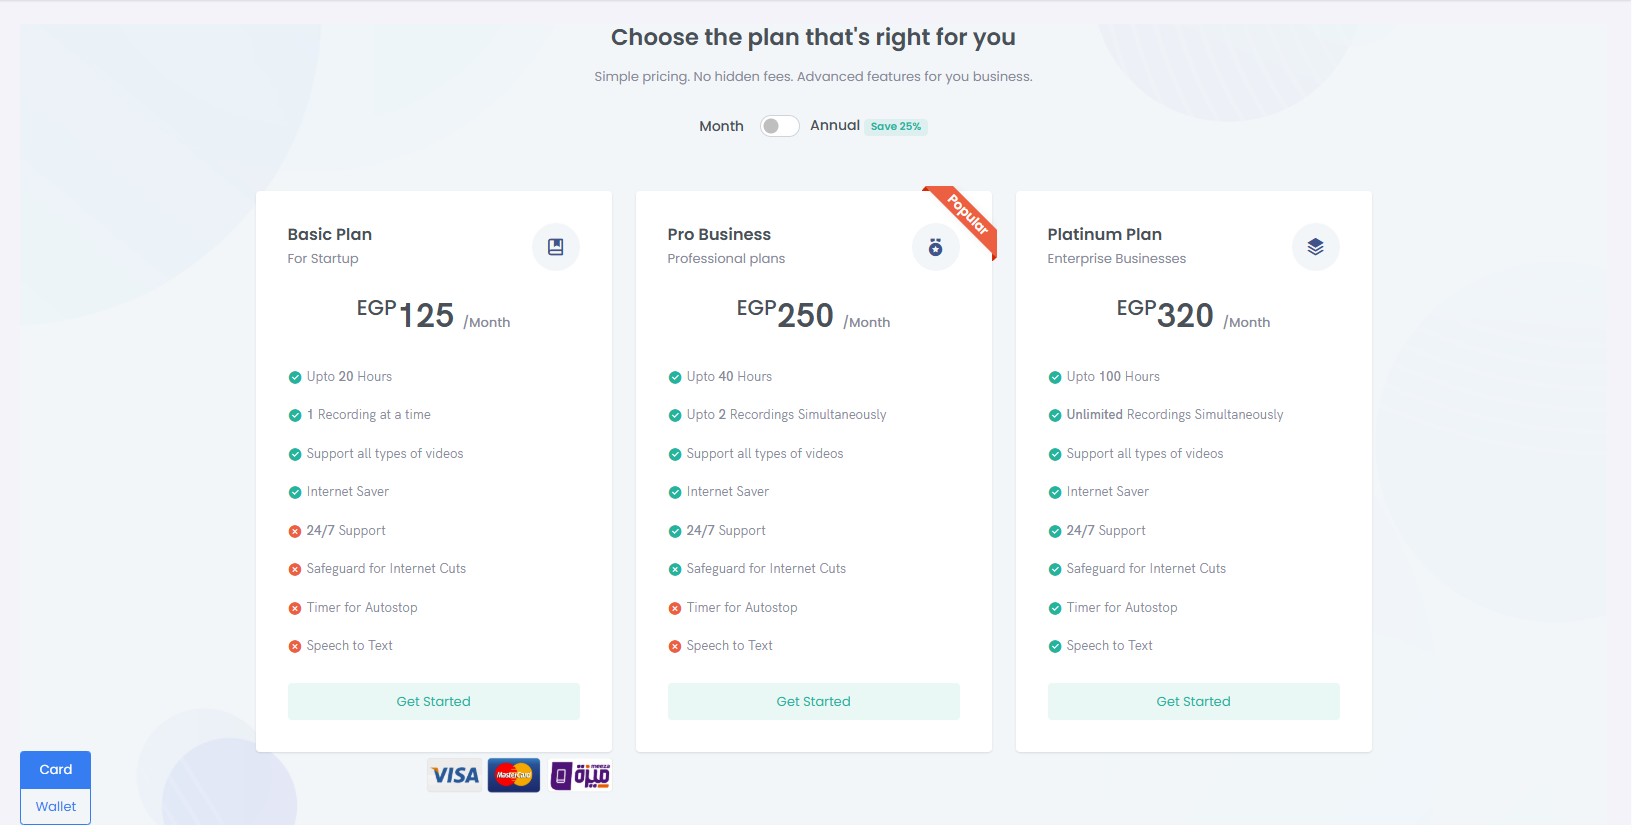
Task: Click the Meeza payment logo
Action: [580, 775]
